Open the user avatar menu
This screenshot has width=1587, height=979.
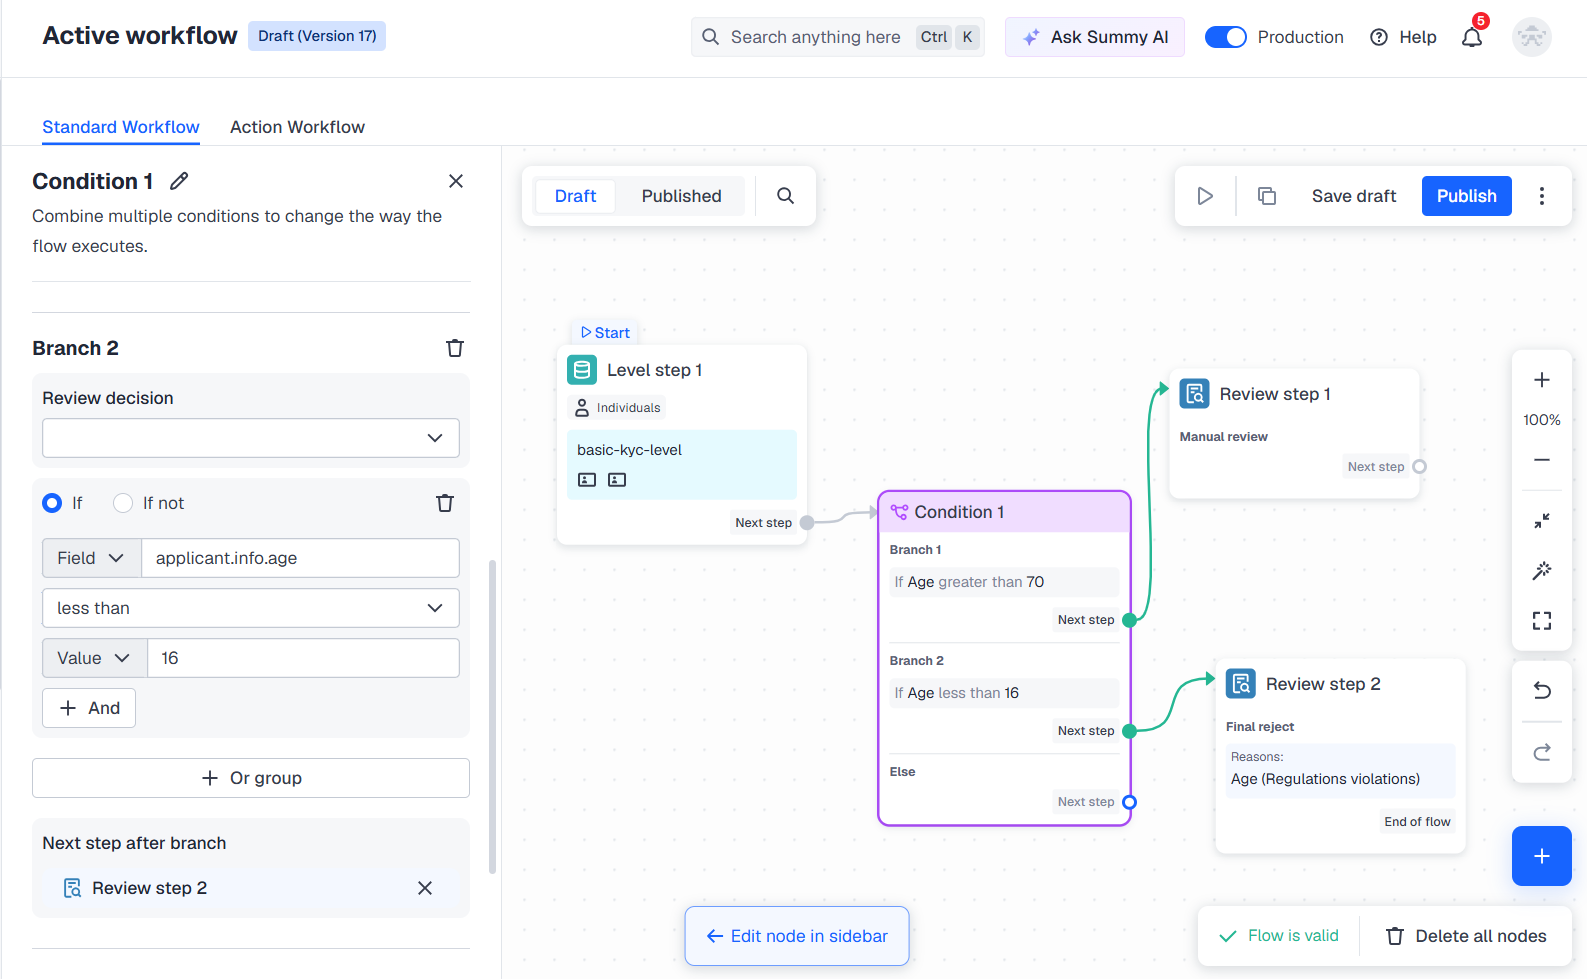click(x=1532, y=37)
